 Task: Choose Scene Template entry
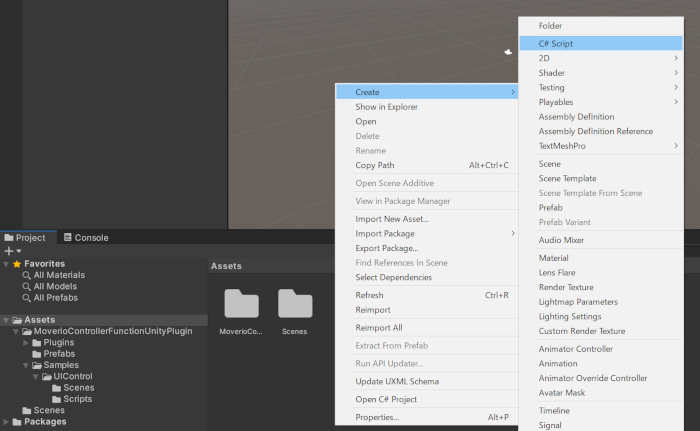[x=601, y=179]
